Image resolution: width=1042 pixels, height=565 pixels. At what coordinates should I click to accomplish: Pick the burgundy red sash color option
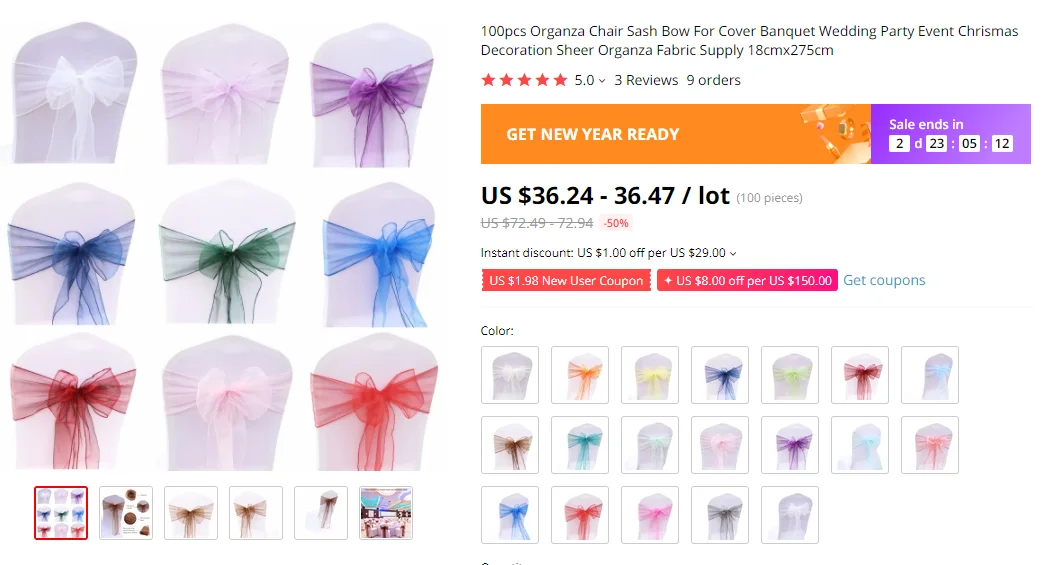click(x=860, y=375)
